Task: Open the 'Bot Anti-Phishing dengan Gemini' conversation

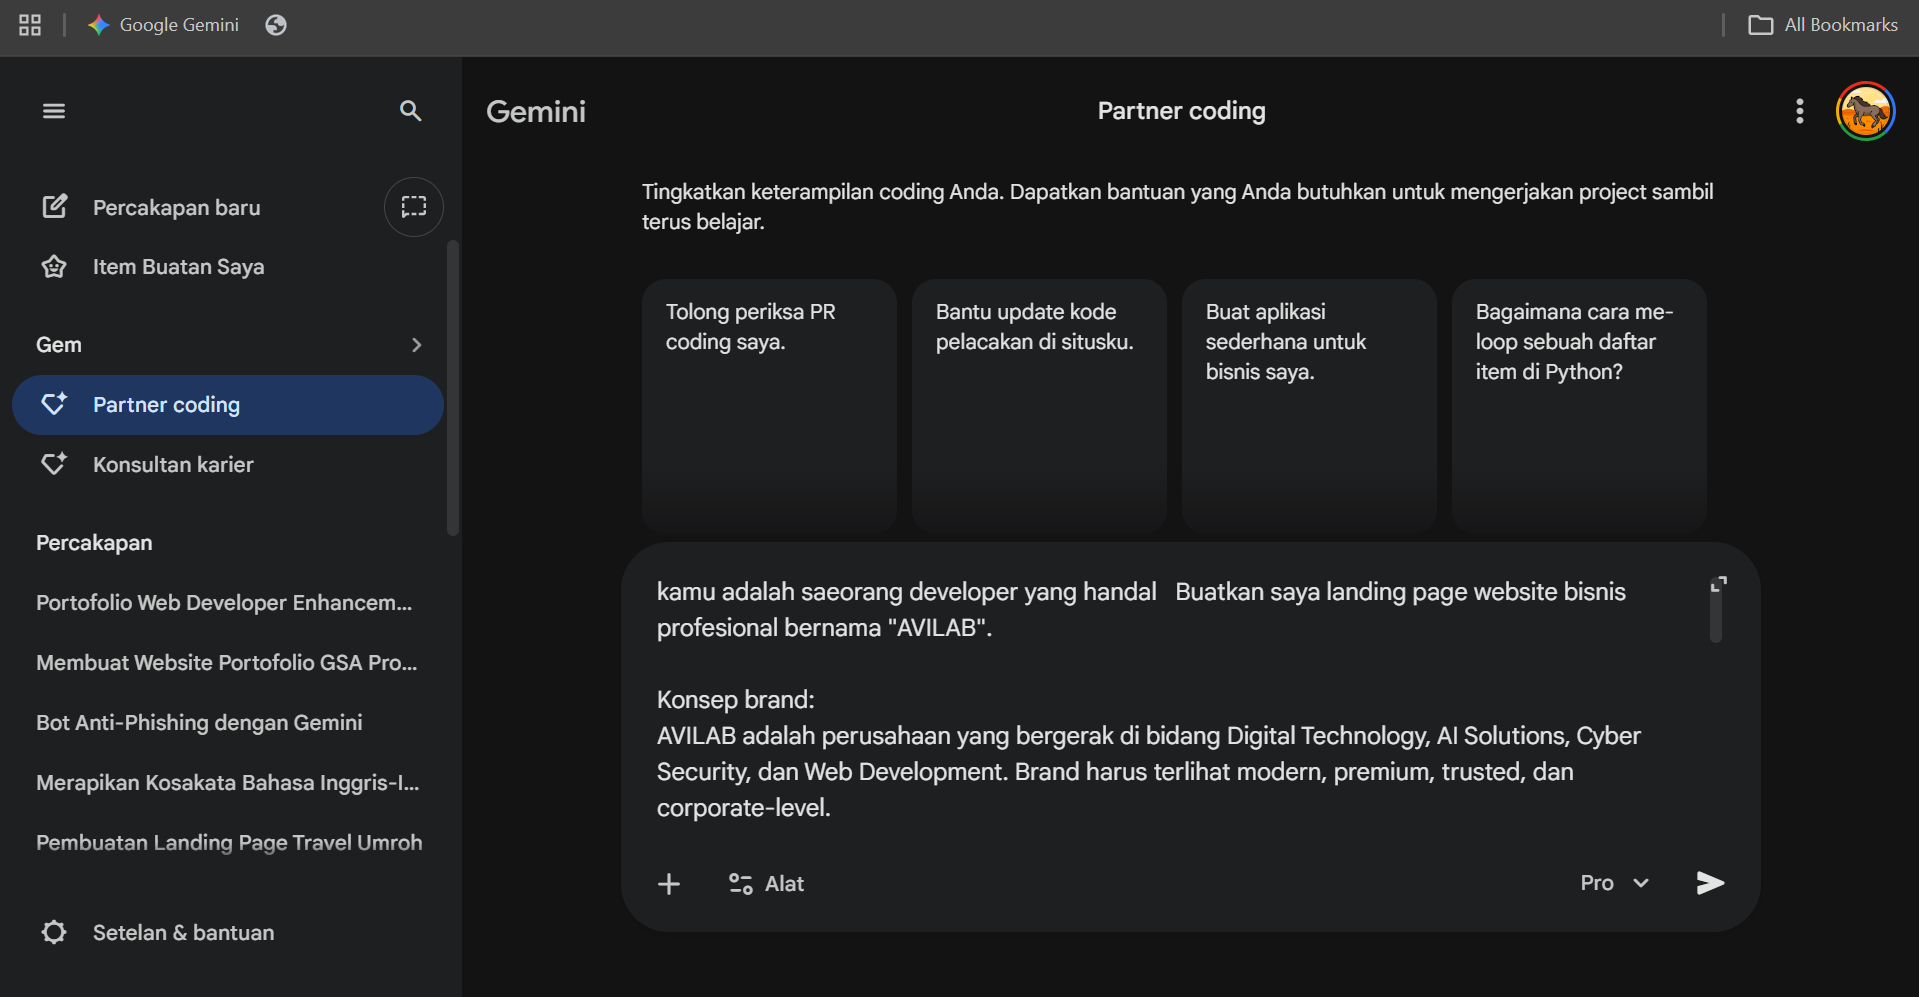Action: pos(198,721)
